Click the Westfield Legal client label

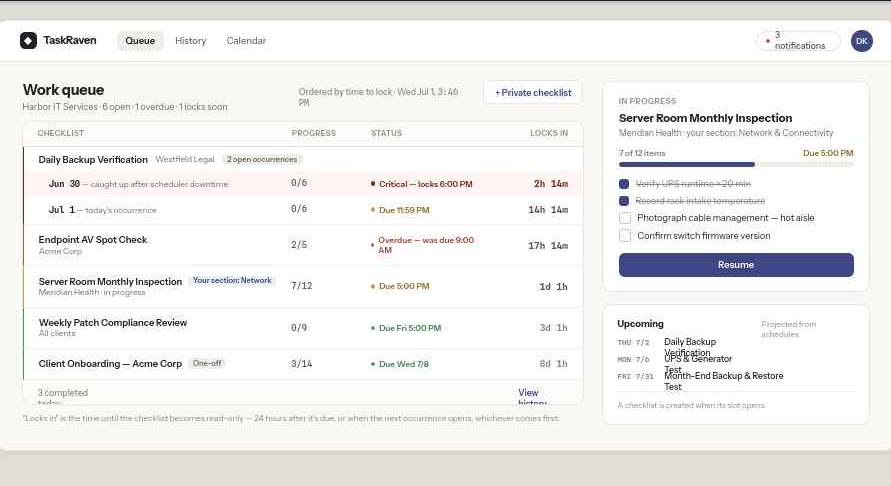click(185, 159)
